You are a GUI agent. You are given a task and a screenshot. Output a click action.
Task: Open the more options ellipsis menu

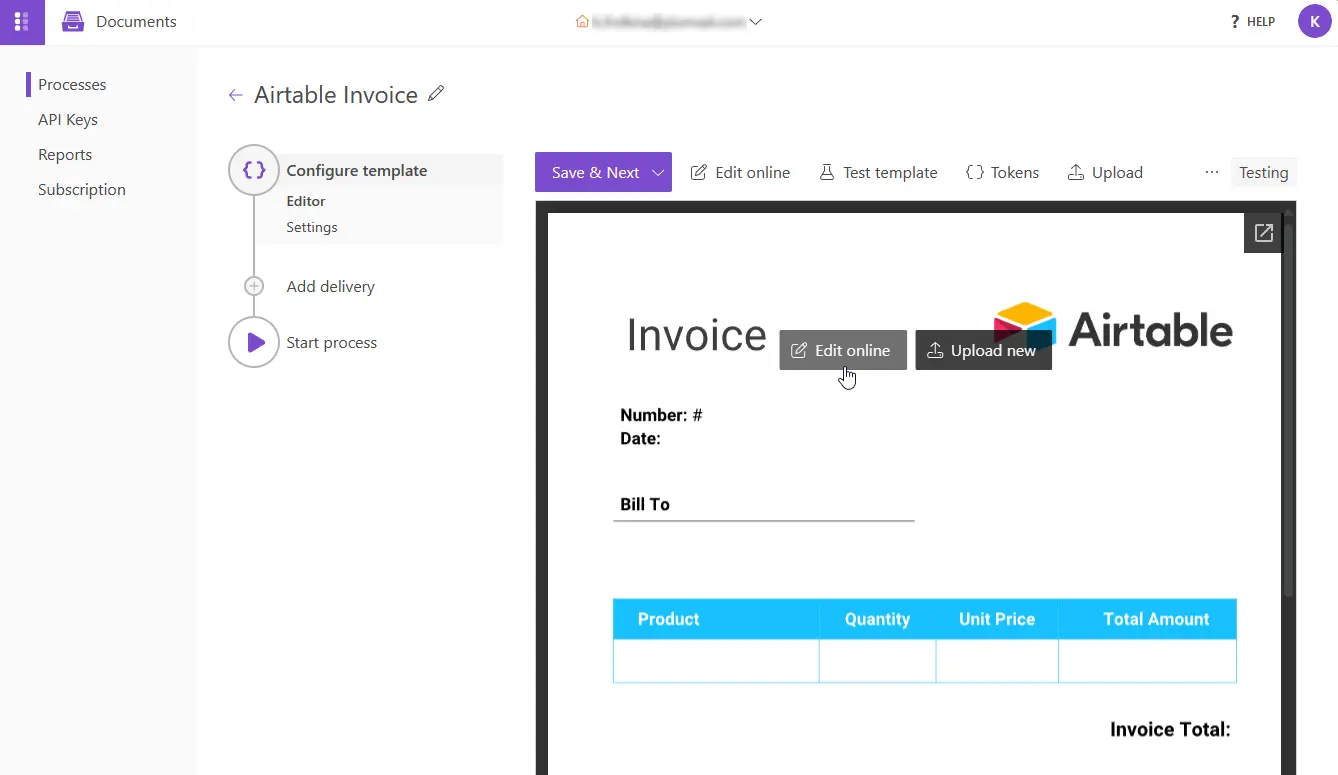[x=1212, y=172]
